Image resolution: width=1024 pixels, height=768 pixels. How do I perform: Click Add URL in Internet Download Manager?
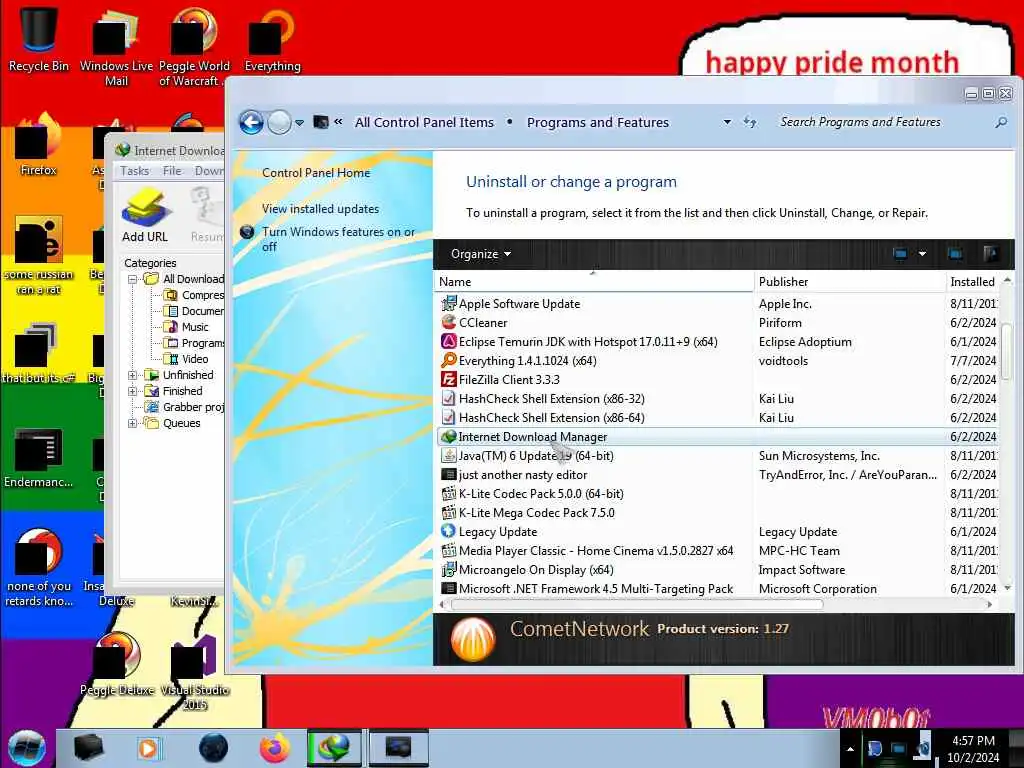coord(145,216)
